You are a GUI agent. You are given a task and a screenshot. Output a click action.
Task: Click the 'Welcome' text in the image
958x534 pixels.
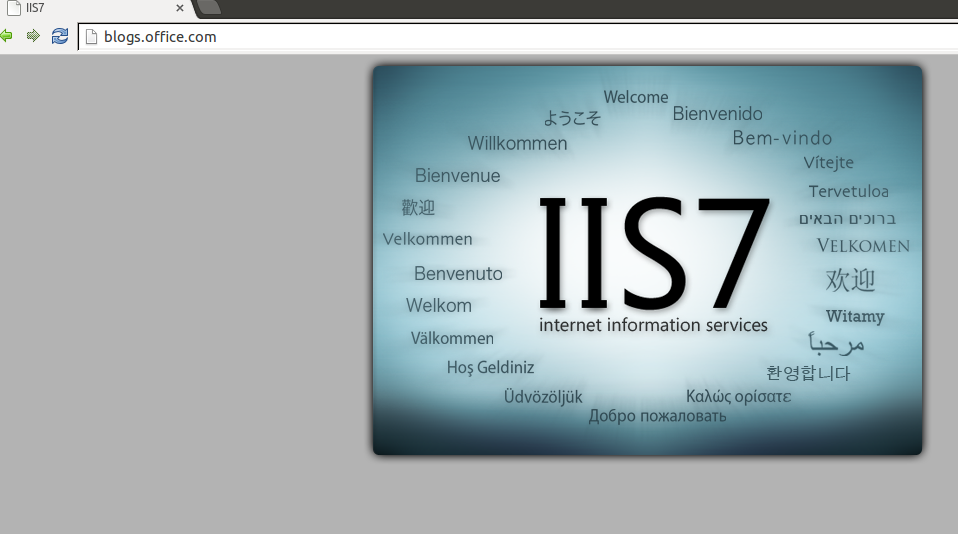click(x=635, y=97)
